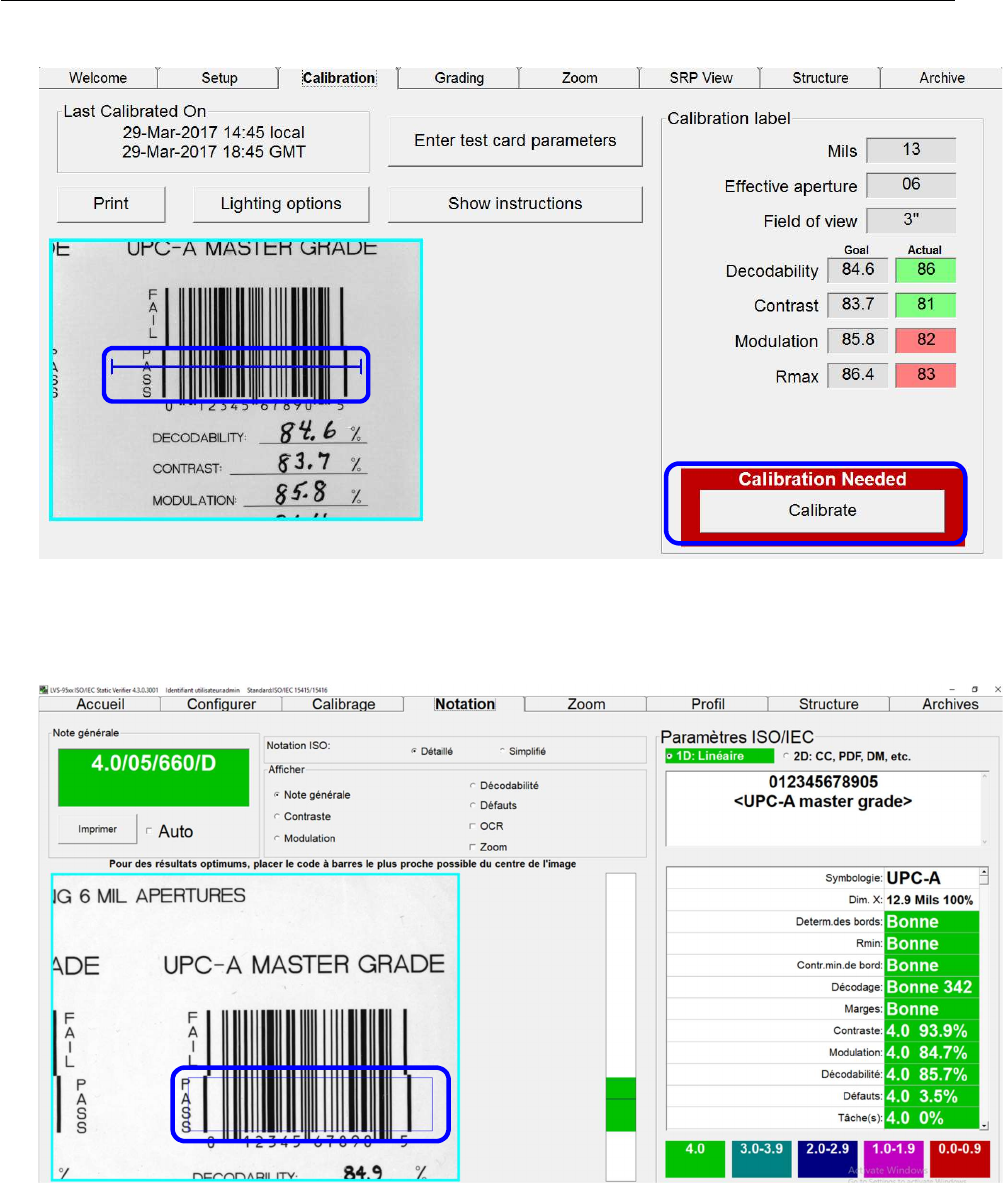Open the Calibrage tab
This screenshot has height=1183, width=1003.
[343, 704]
